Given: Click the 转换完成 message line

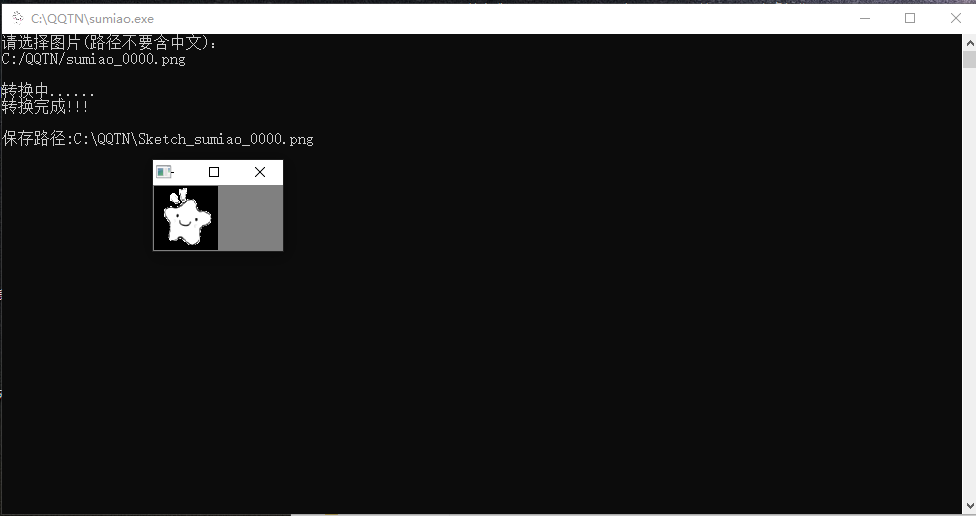Looking at the screenshot, I should point(45,107).
